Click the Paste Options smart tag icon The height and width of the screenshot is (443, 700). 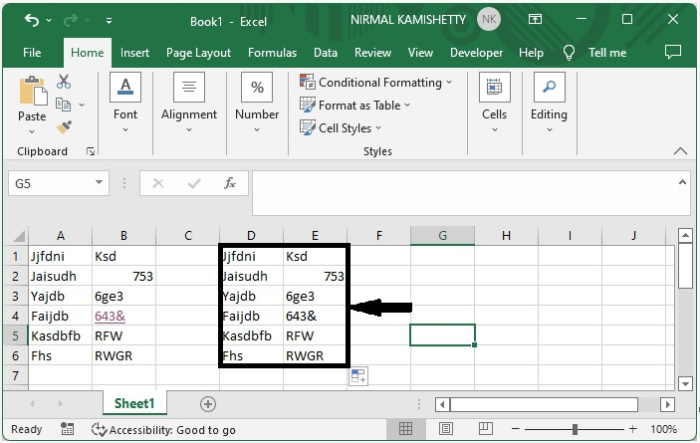tap(358, 376)
